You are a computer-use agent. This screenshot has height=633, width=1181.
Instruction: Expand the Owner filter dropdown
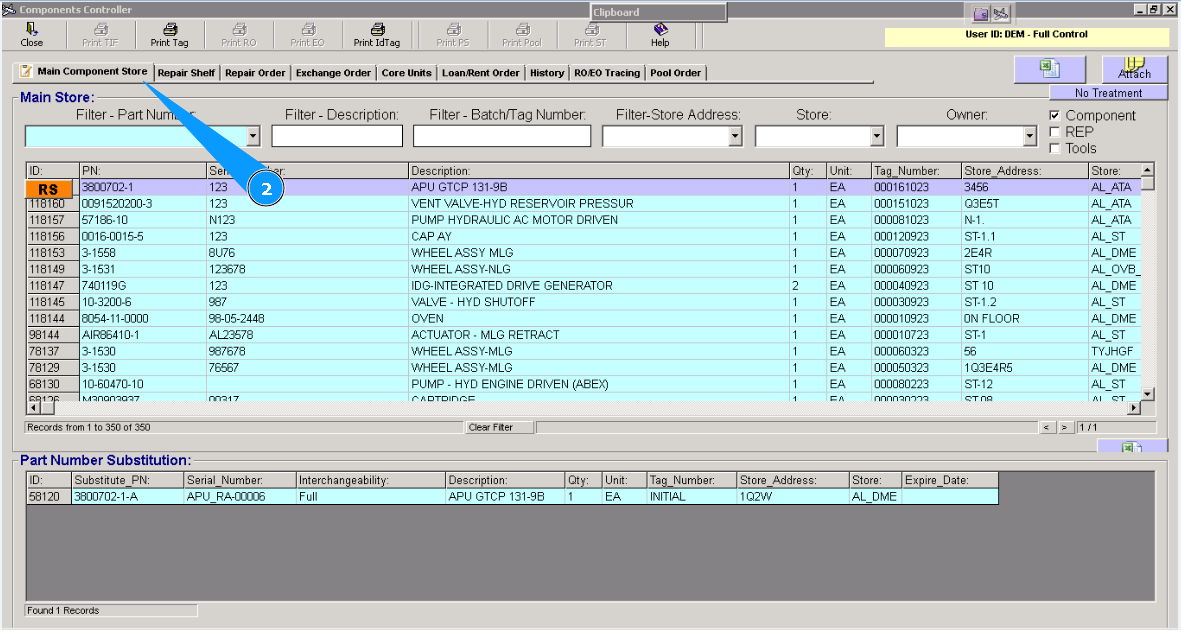[1030, 136]
